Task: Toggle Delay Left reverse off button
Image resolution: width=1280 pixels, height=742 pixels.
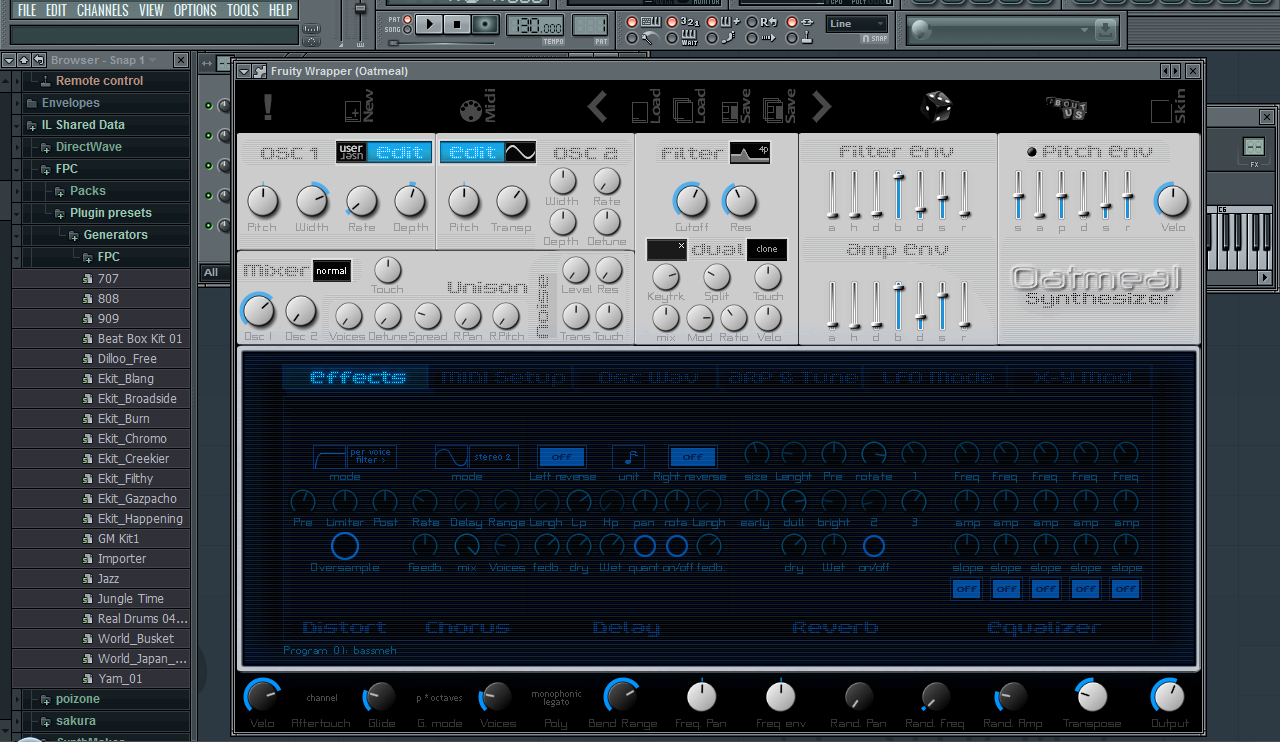Action: point(562,457)
